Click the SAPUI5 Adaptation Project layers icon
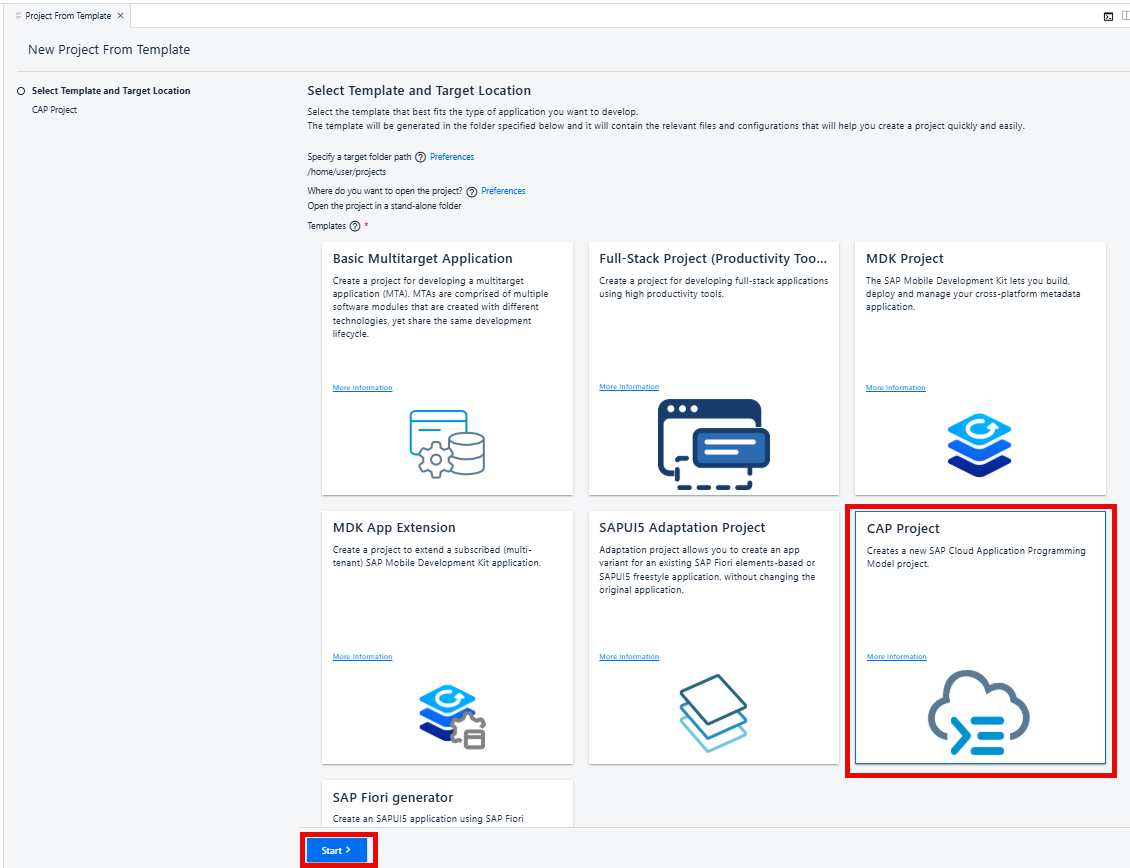The width and height of the screenshot is (1130, 868). (713, 713)
